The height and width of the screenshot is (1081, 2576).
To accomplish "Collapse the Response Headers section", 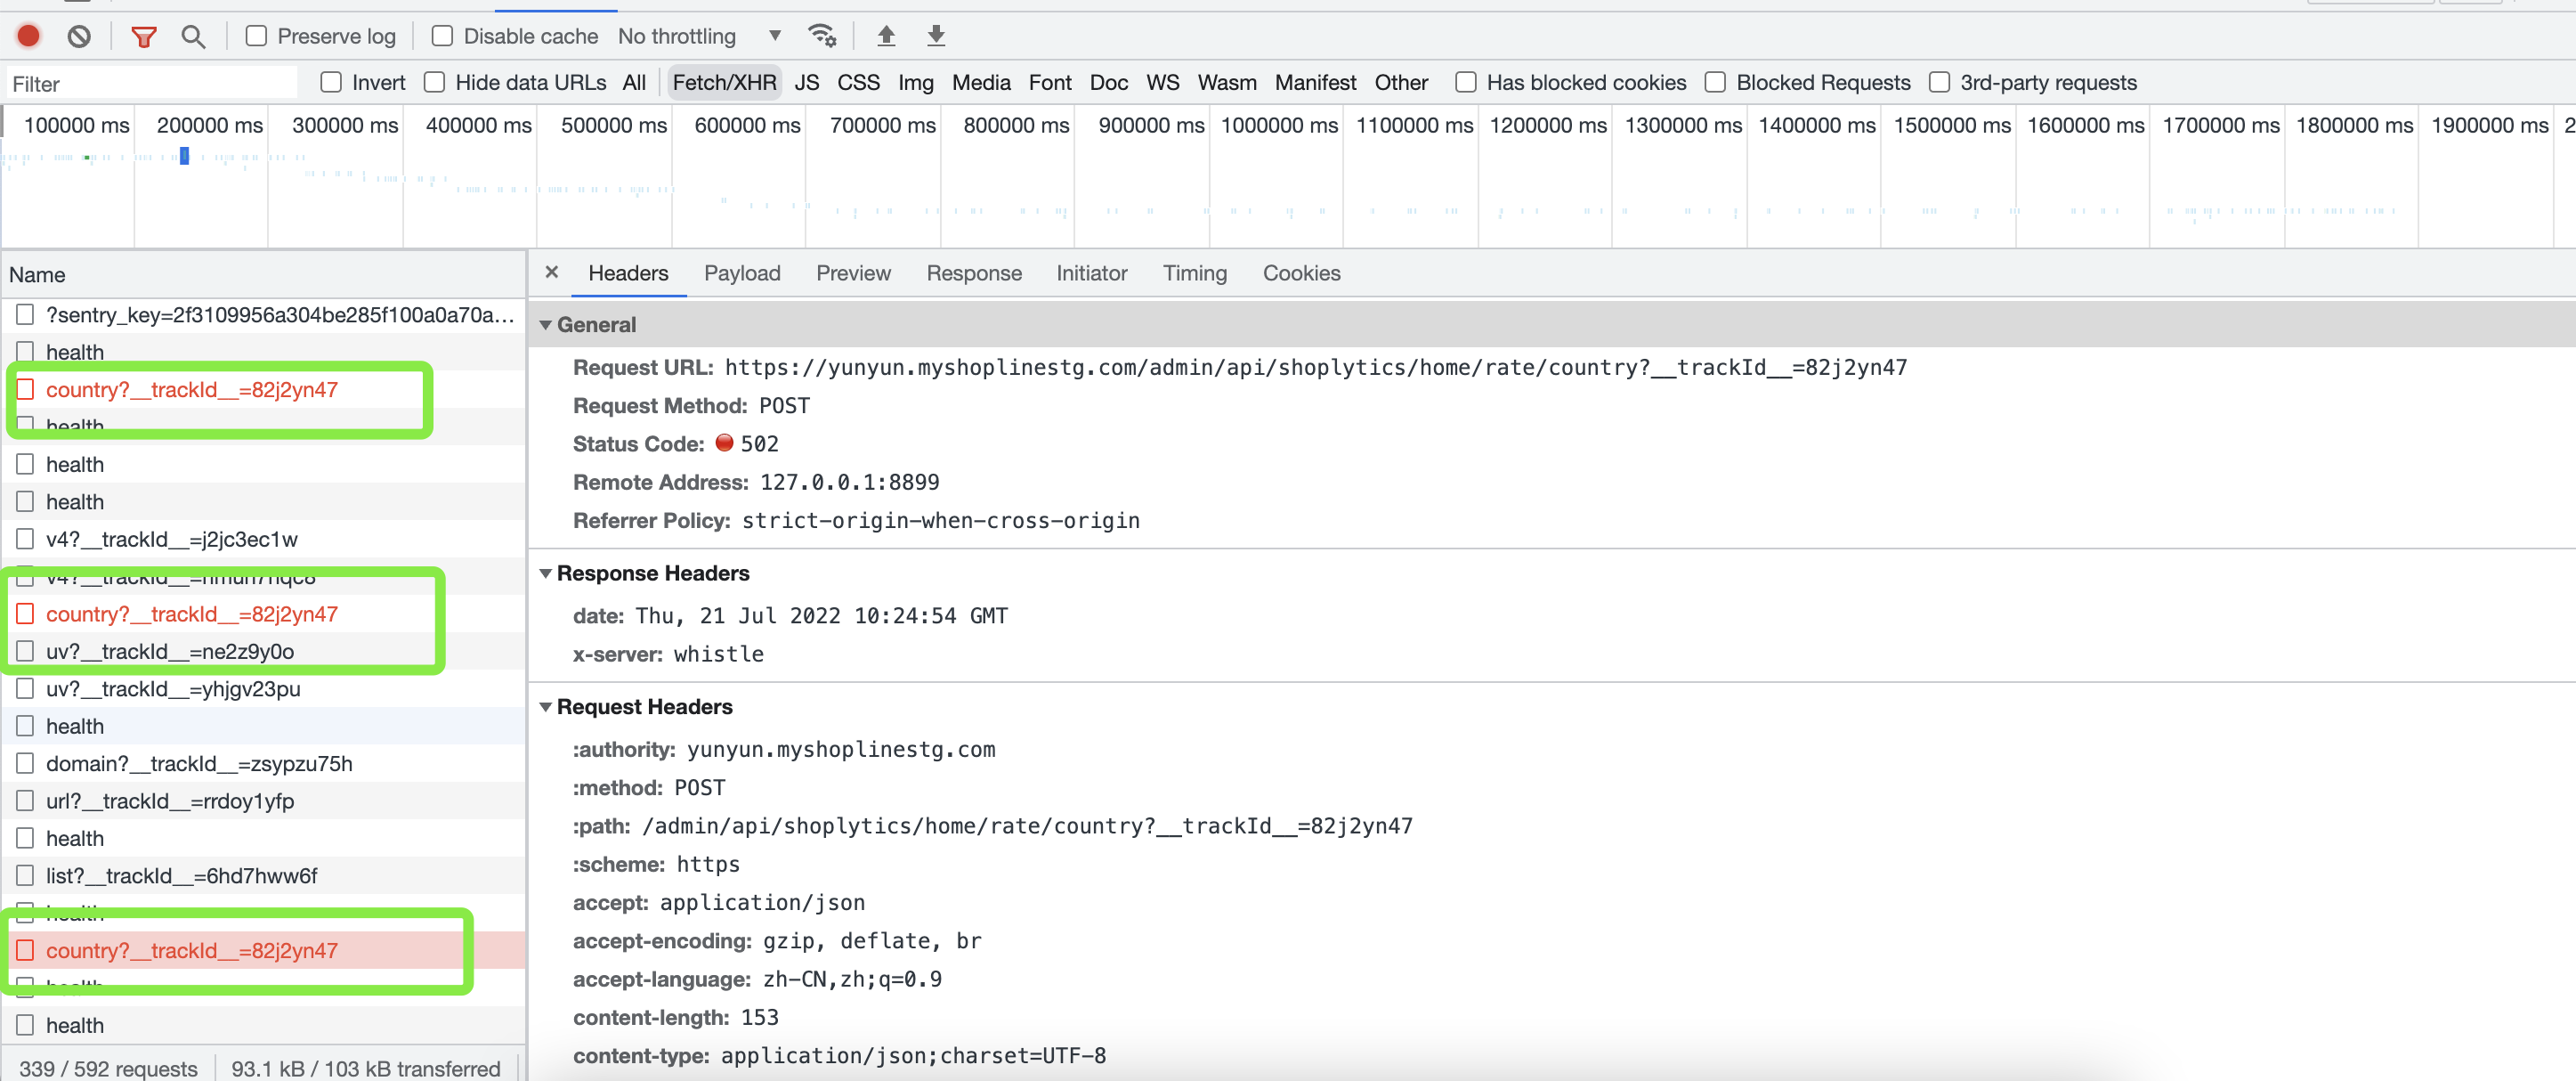I will click(x=546, y=574).
